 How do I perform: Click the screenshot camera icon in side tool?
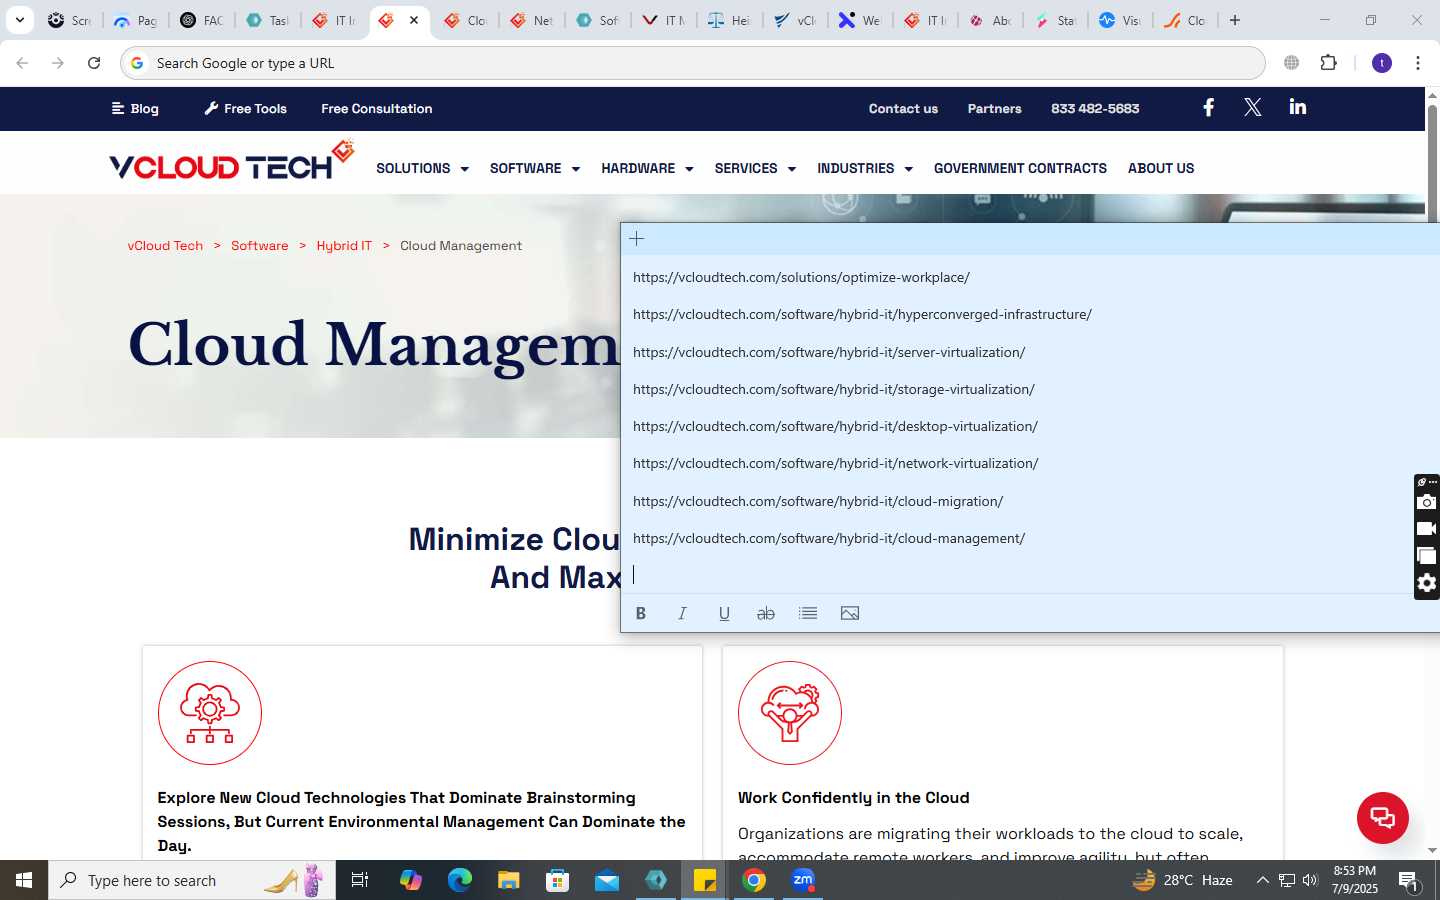pyautogui.click(x=1427, y=502)
